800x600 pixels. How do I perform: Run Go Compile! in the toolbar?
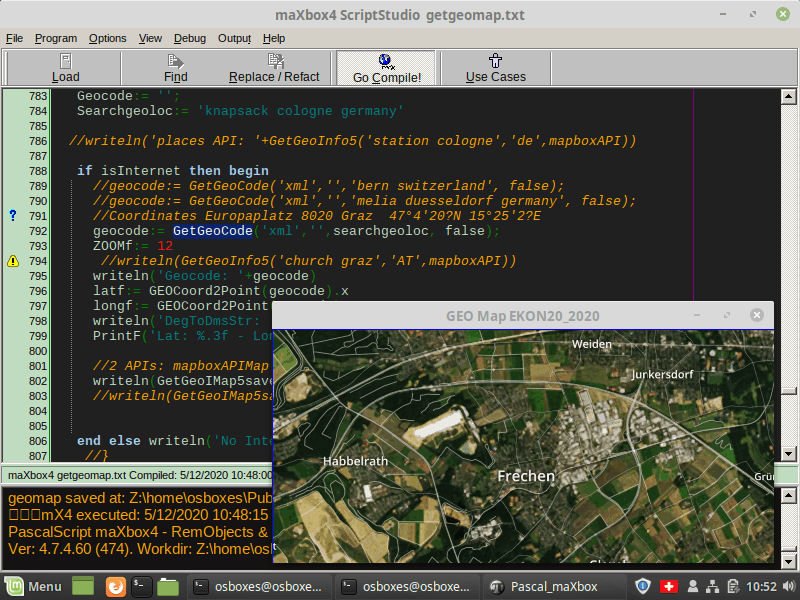click(386, 68)
